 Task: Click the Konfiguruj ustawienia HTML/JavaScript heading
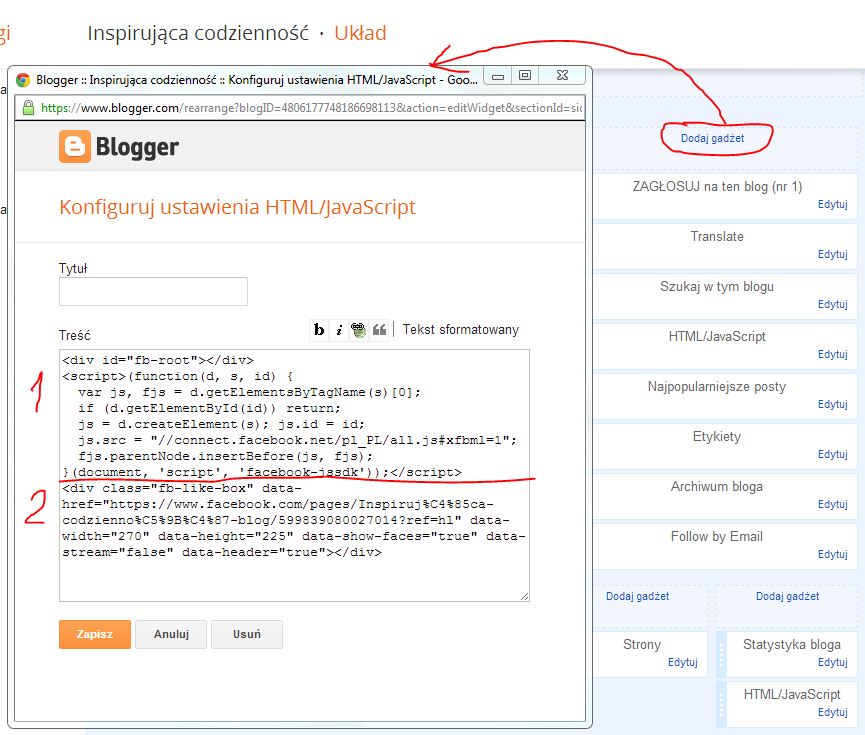point(237,207)
